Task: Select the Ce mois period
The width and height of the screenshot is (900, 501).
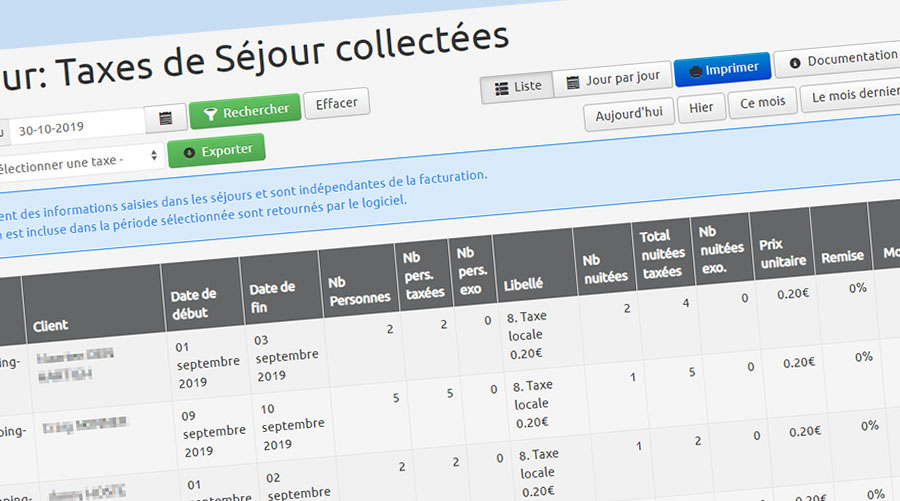Action: pos(762,103)
